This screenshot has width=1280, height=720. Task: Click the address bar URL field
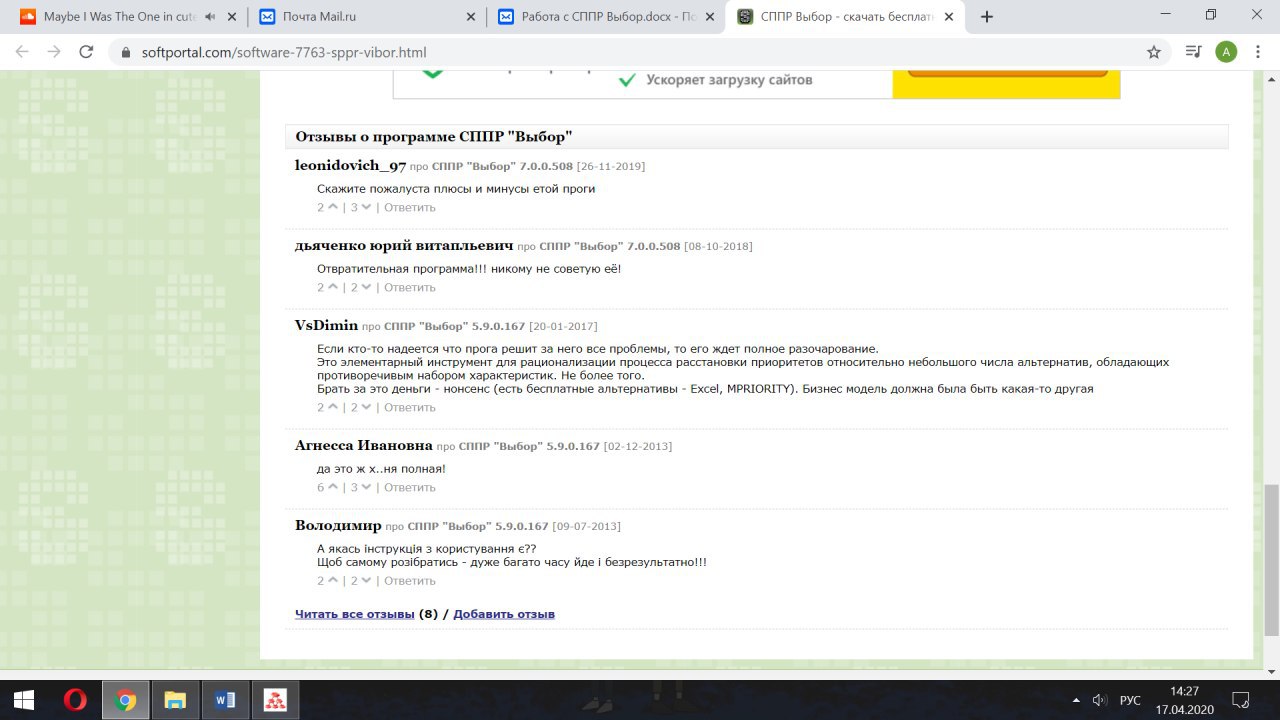click(x=640, y=52)
